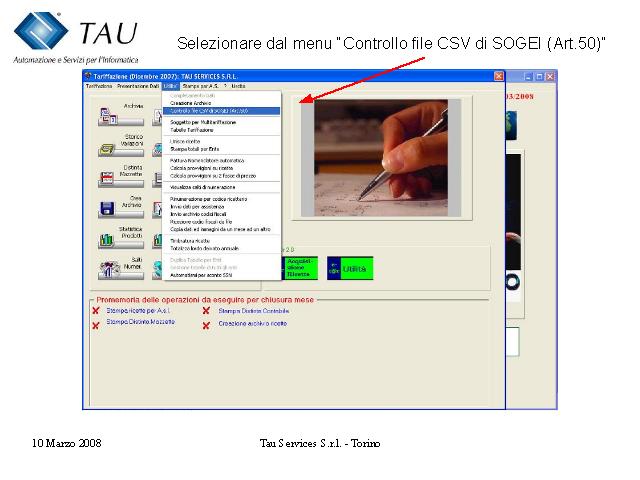Open Stampa Distinta Mazzette link
Screen dimensions: 640x480
tap(141, 322)
